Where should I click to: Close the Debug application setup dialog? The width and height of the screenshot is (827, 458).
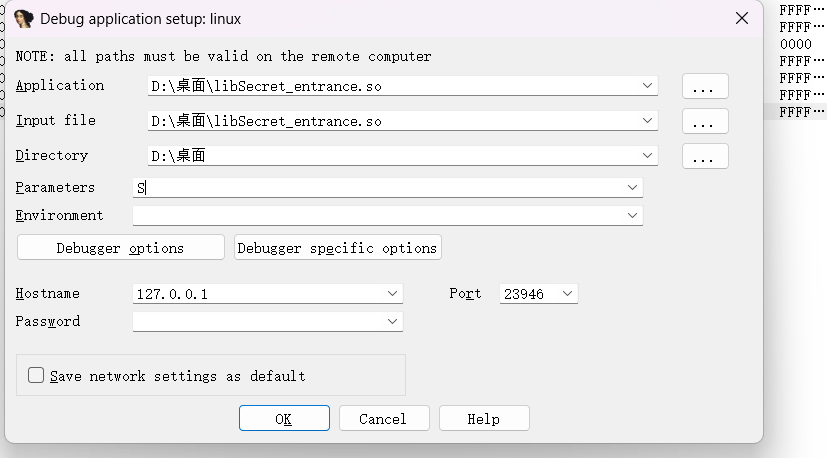(741, 18)
